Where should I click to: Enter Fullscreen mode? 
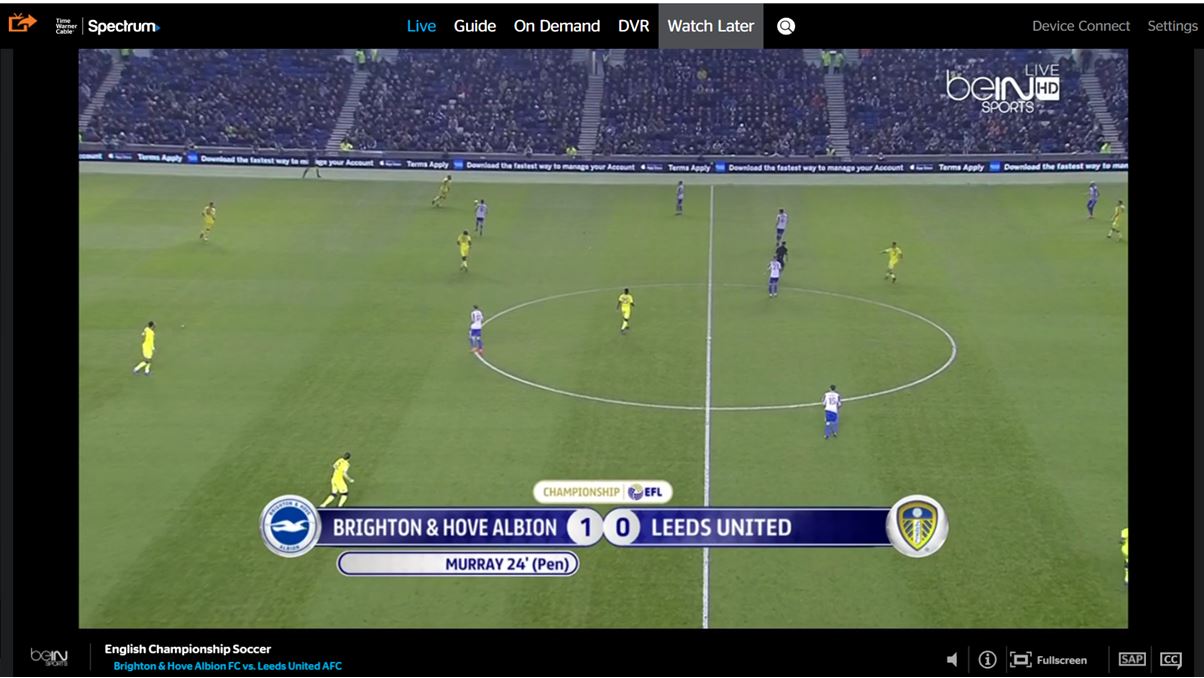coord(1048,660)
